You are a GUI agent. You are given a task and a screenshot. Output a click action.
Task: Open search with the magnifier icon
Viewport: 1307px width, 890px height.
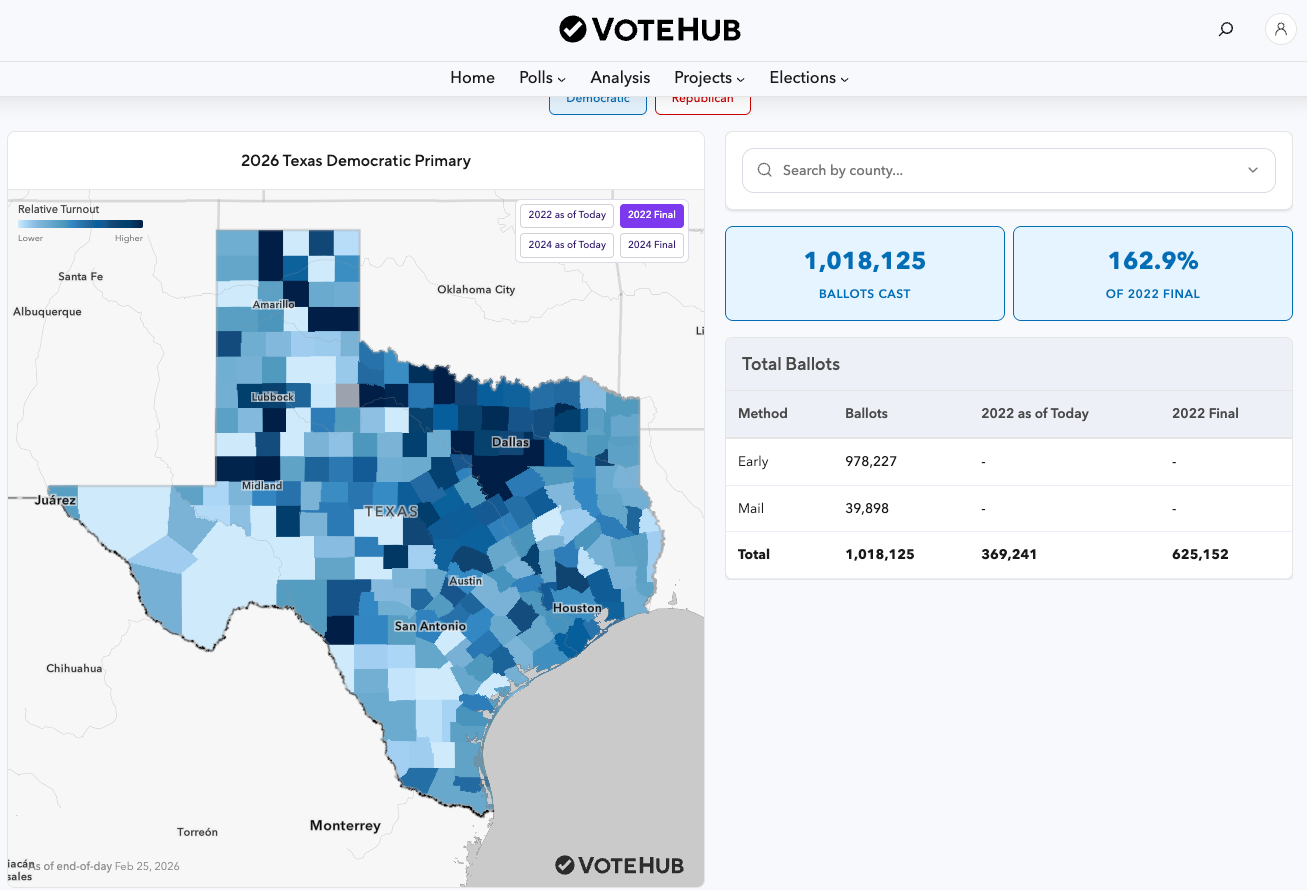tap(1225, 29)
